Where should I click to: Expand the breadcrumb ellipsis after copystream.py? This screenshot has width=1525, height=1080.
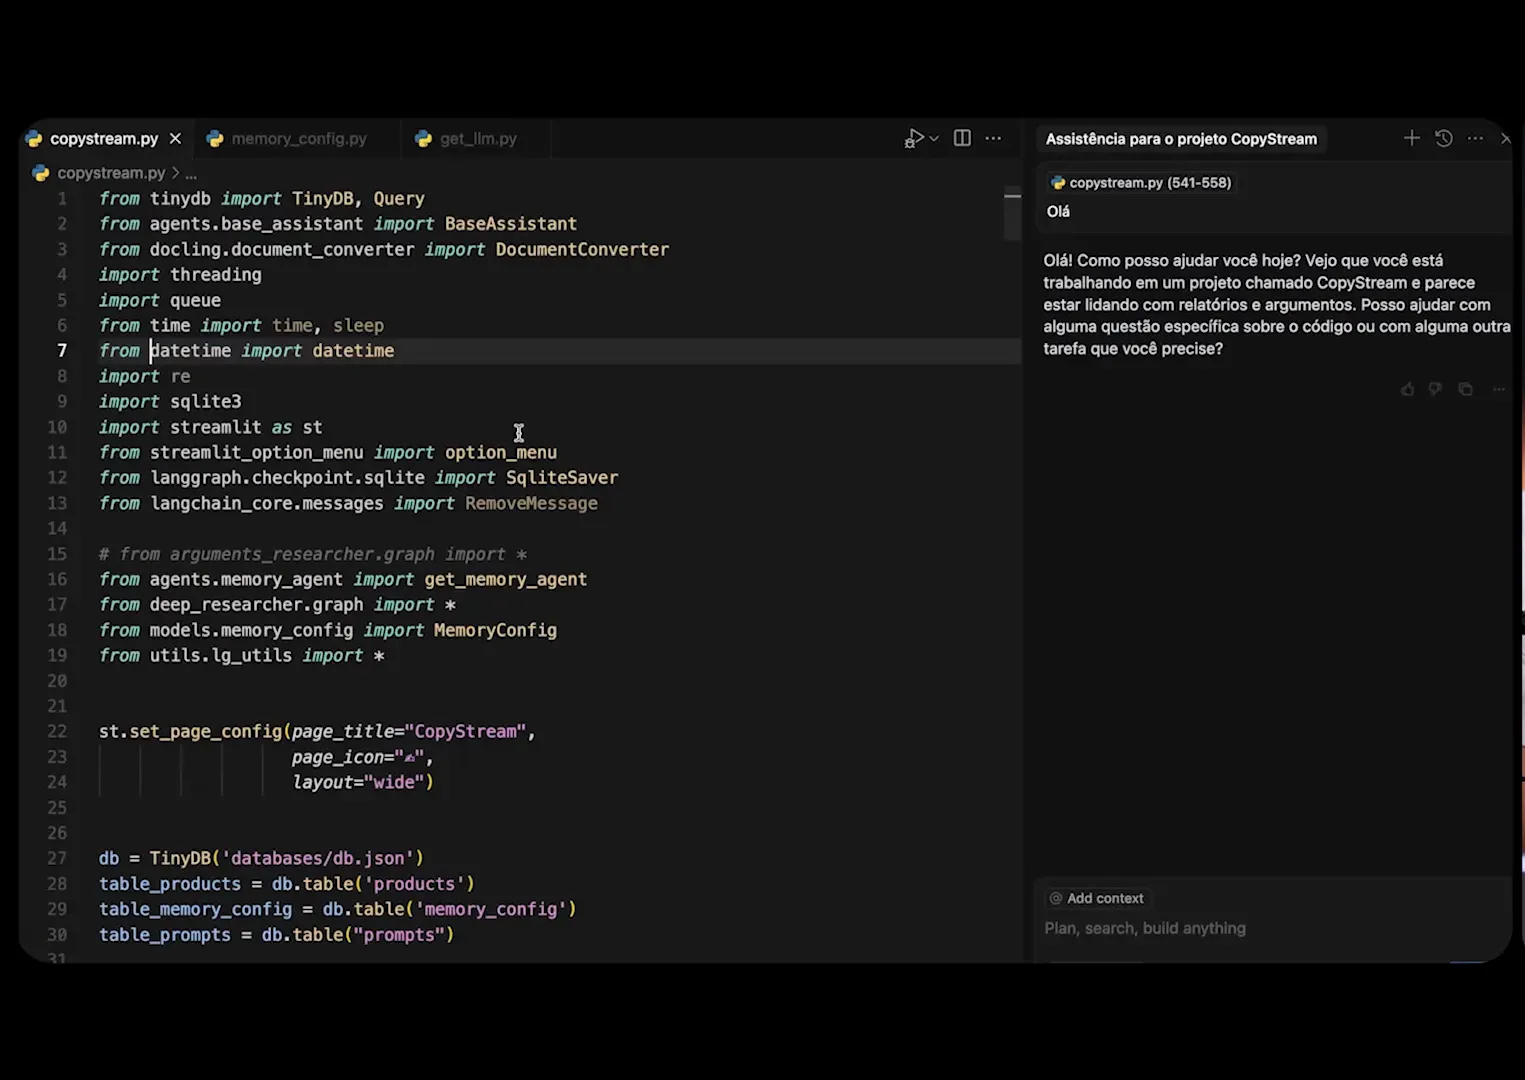(191, 173)
